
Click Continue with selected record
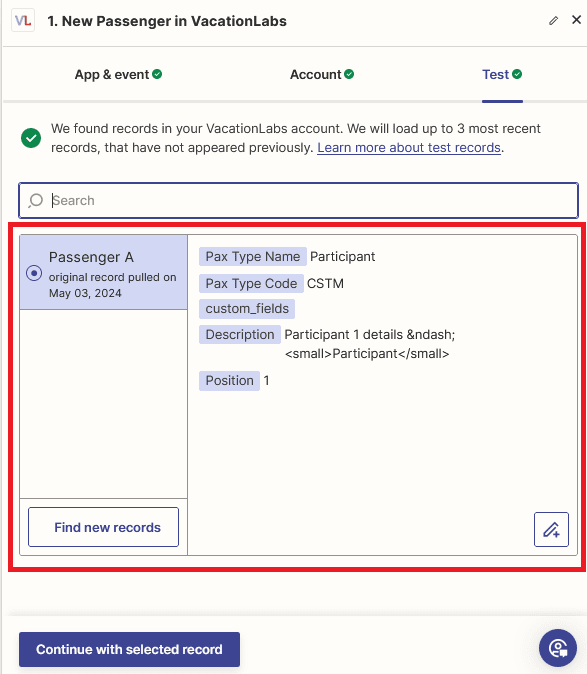click(129, 649)
